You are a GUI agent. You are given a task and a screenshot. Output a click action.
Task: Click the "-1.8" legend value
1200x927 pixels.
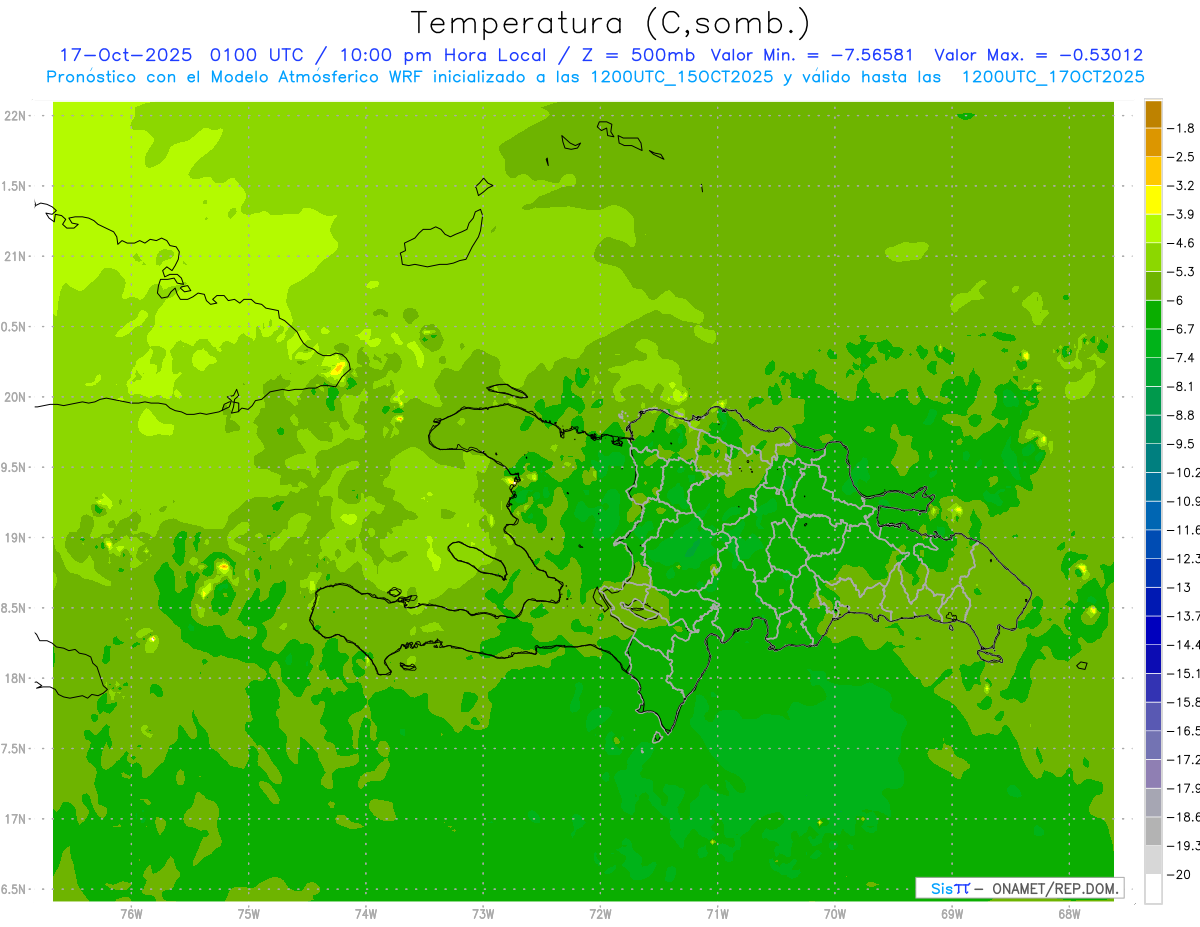1183,128
